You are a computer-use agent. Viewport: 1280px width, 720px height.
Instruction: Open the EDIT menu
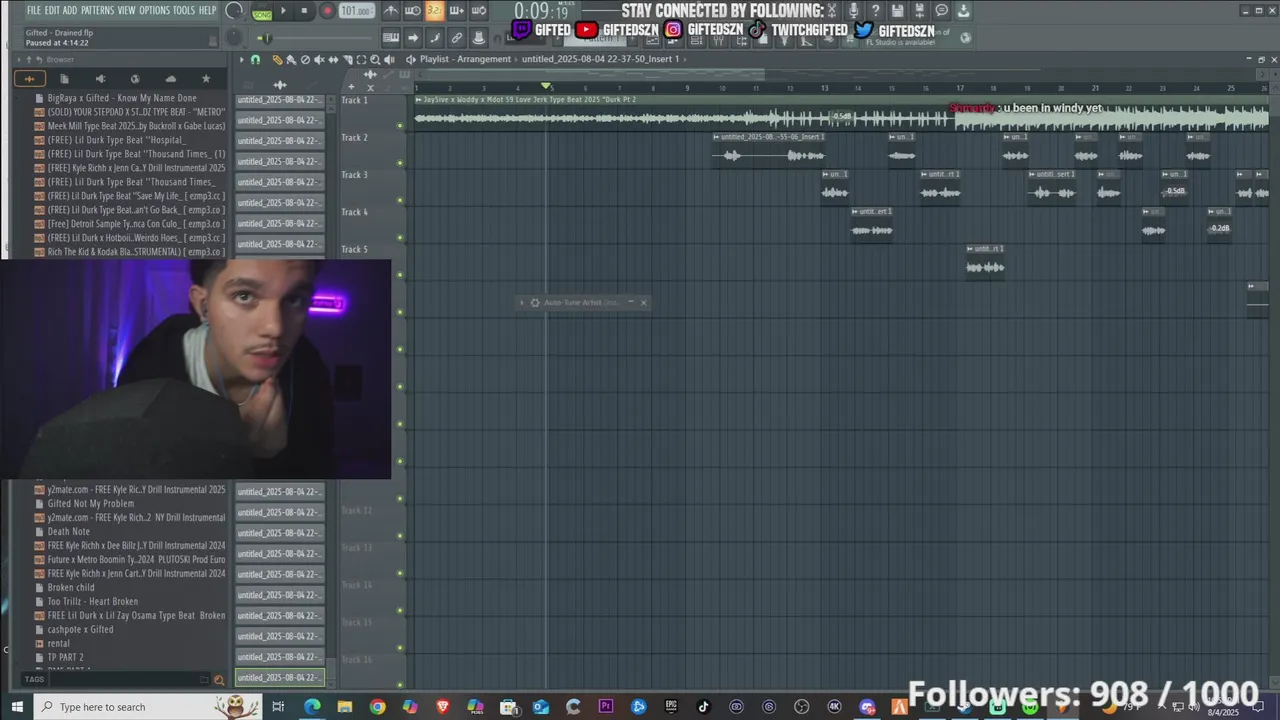coord(52,10)
